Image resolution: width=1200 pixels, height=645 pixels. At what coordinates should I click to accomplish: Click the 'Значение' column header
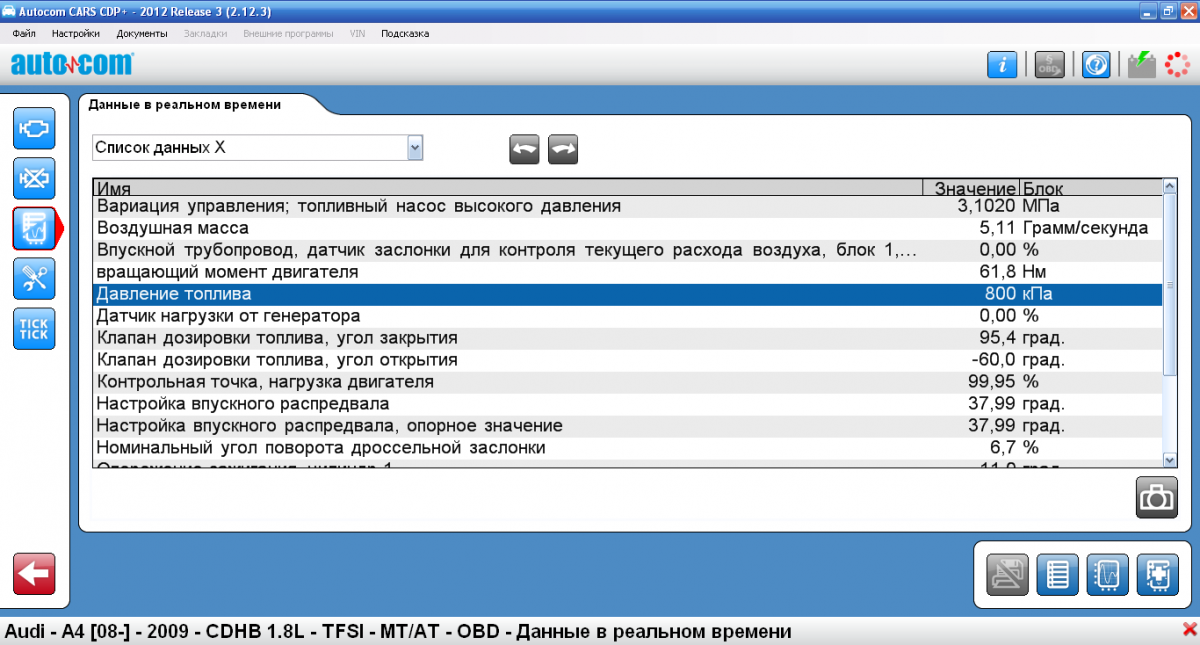(970, 188)
